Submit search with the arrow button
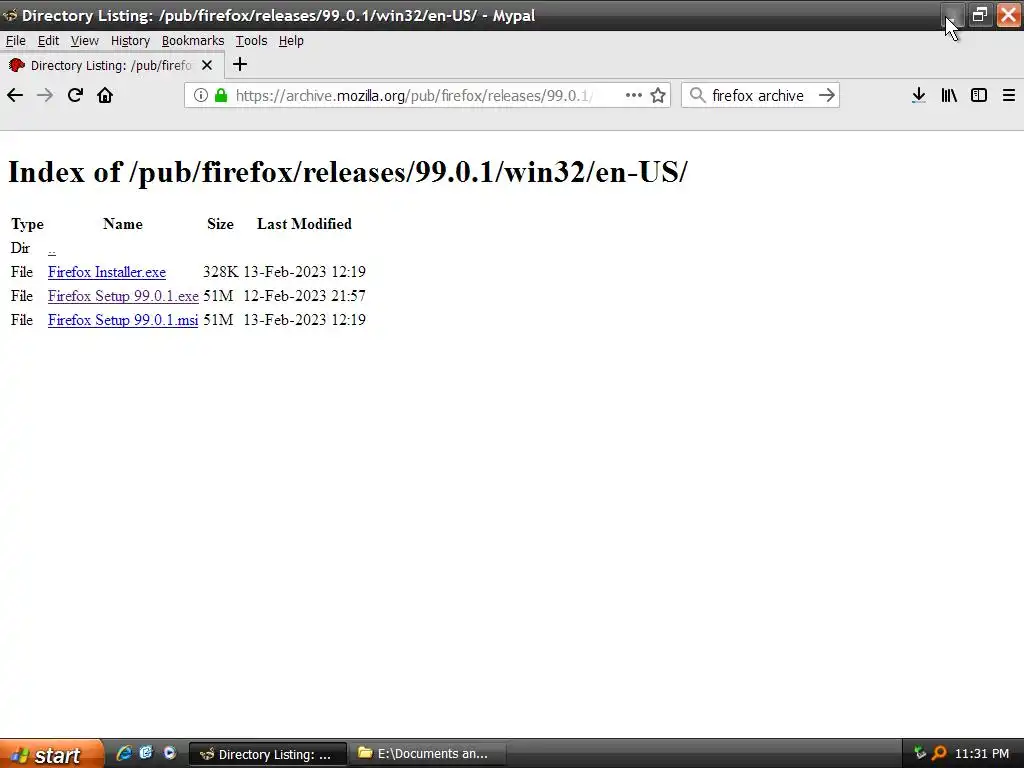Screen dimensions: 1024x768 827,95
